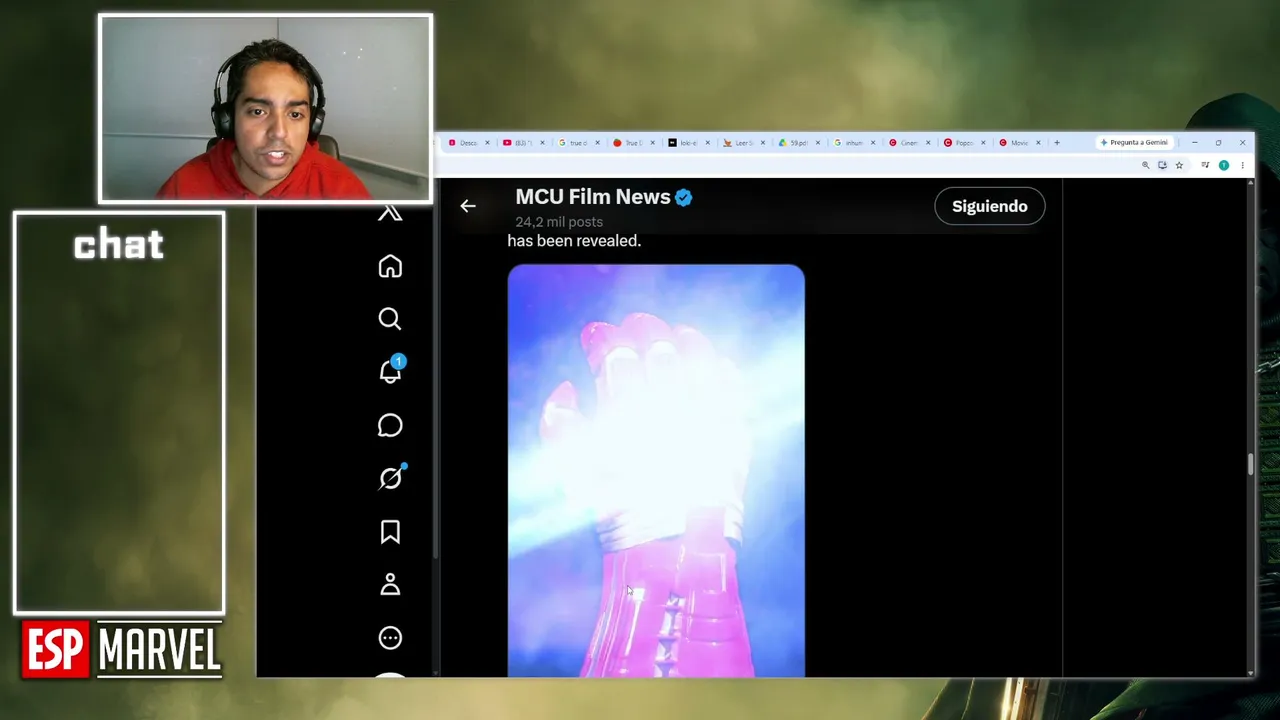
Task: Close the Leer S... tab
Action: (763, 143)
